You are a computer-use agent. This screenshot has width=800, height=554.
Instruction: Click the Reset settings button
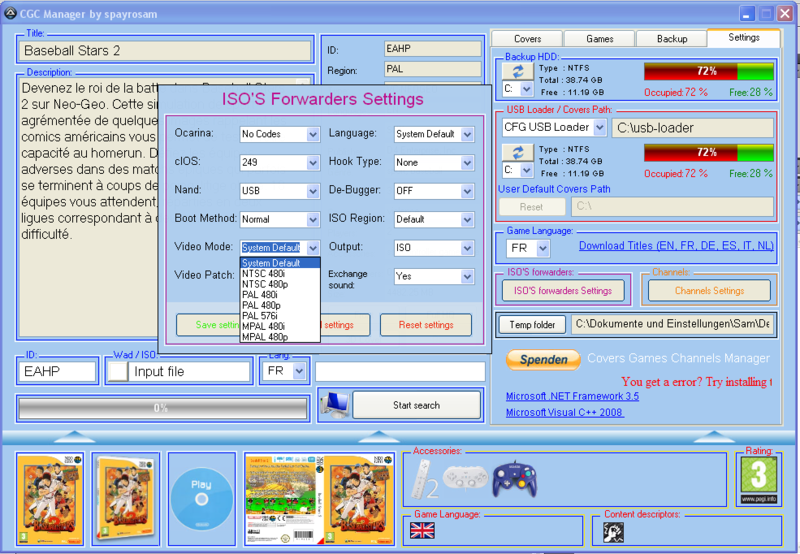tap(426, 325)
